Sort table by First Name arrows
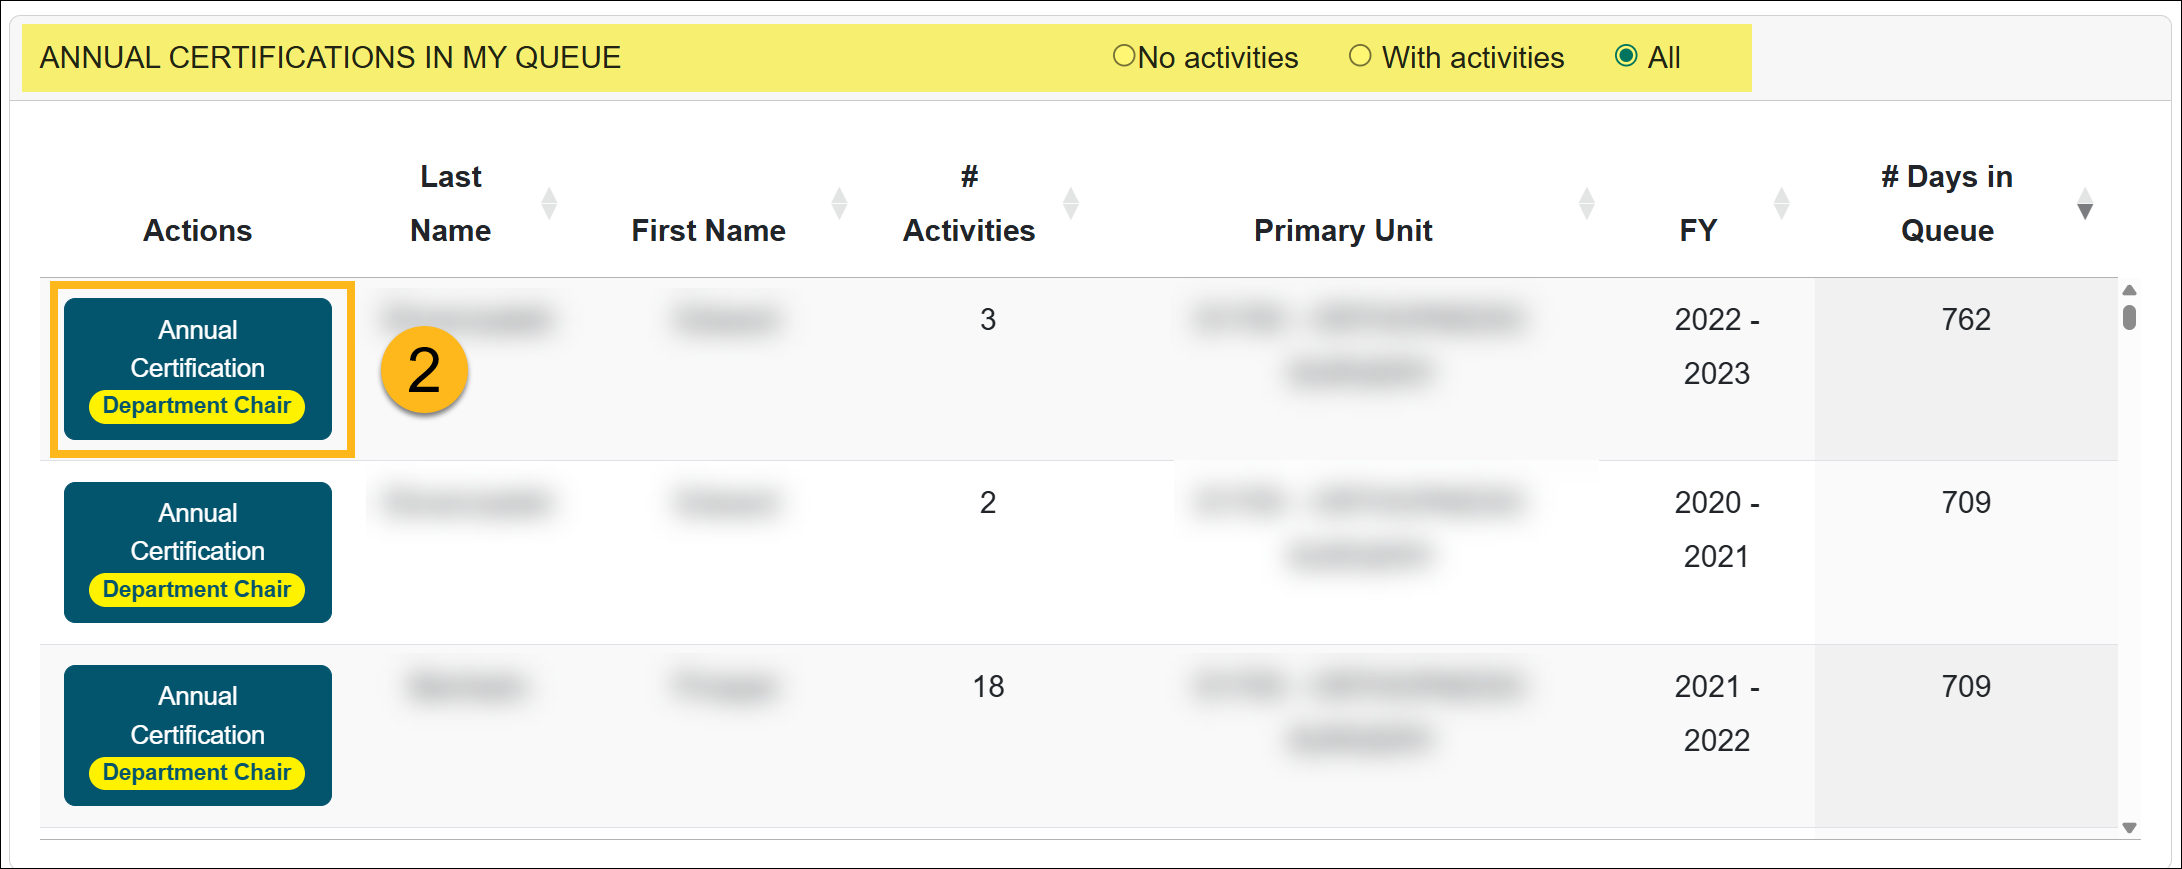The height and width of the screenshot is (869, 2182). [839, 203]
